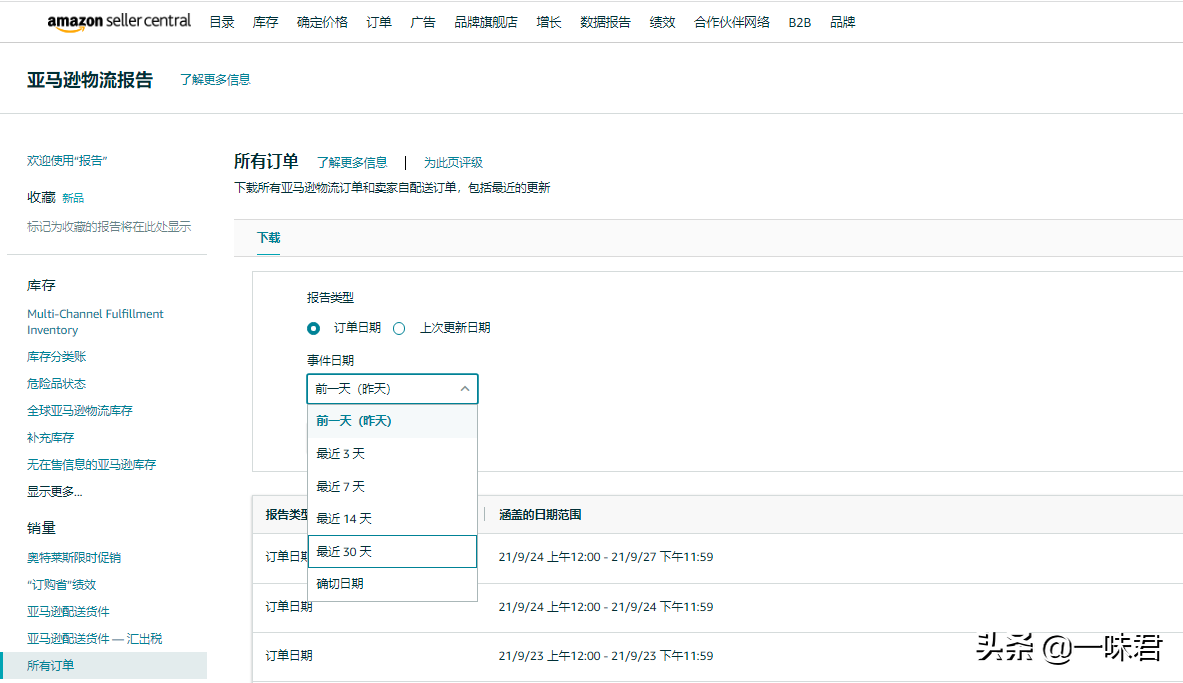Open the 品牌旗舰店 menu
This screenshot has width=1183, height=683.
[x=486, y=23]
